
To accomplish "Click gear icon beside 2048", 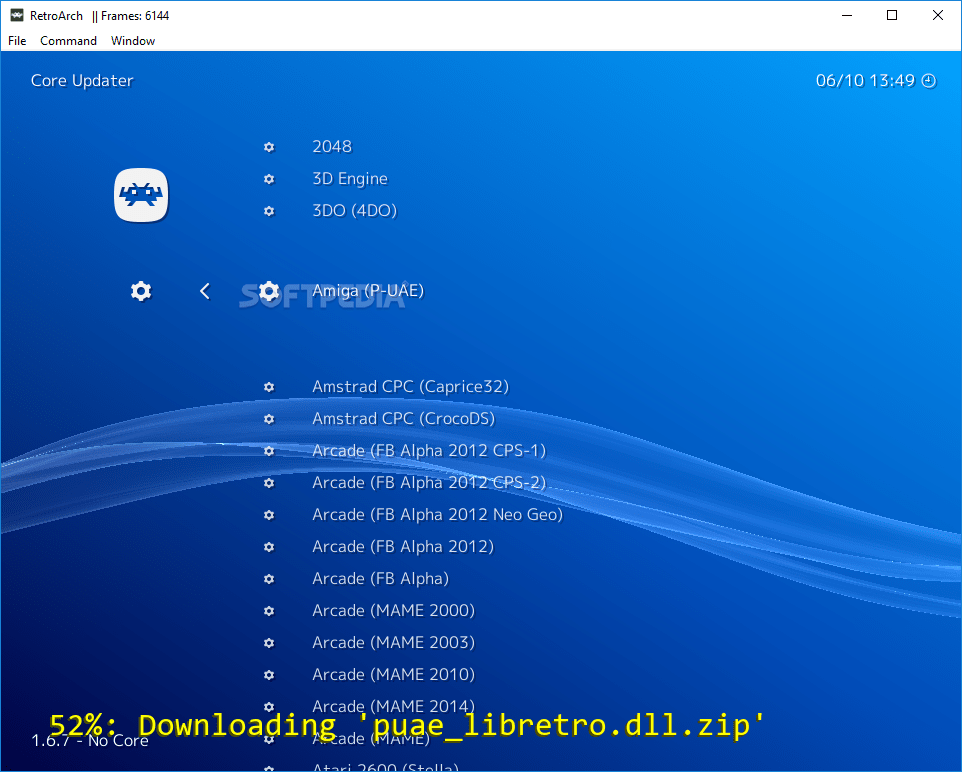I will click(269, 147).
